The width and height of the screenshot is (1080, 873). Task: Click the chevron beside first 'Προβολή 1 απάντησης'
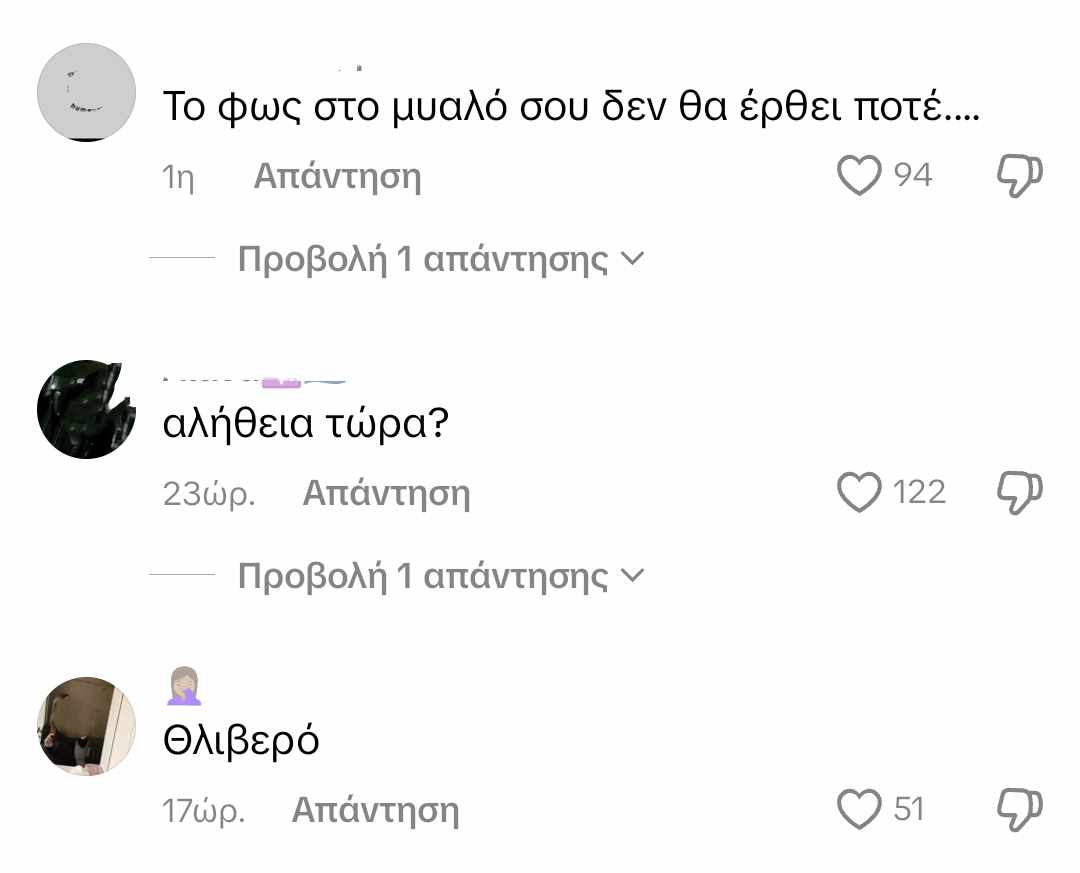click(x=632, y=258)
